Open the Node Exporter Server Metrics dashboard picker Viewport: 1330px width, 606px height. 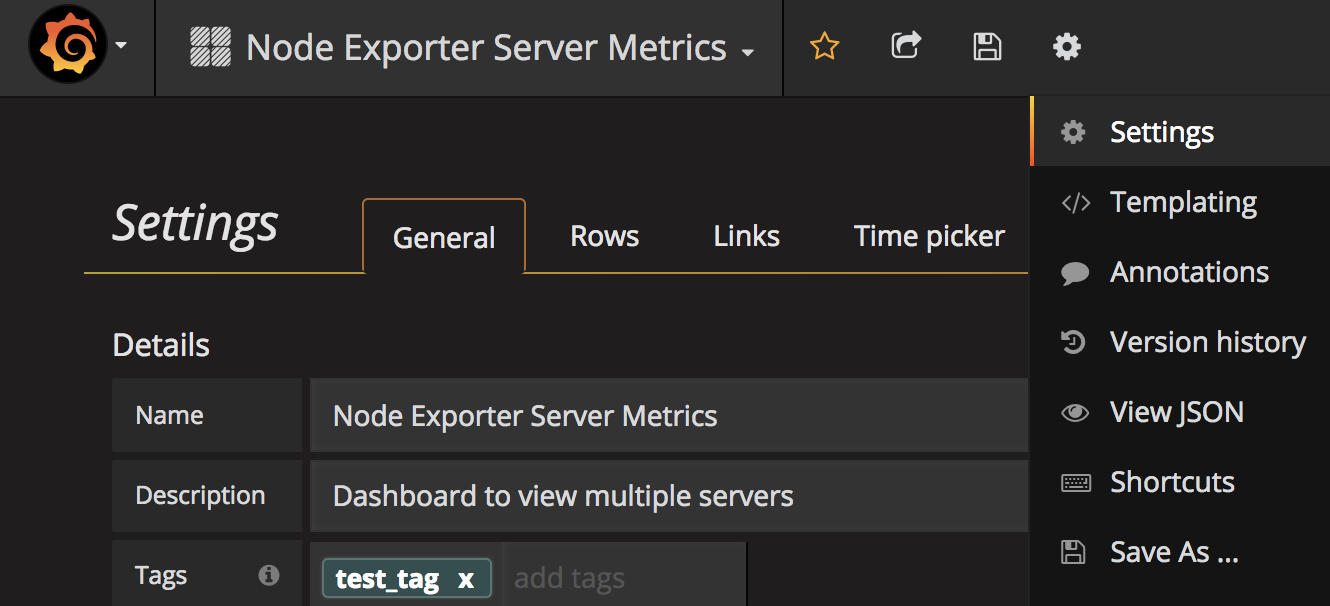[472, 47]
